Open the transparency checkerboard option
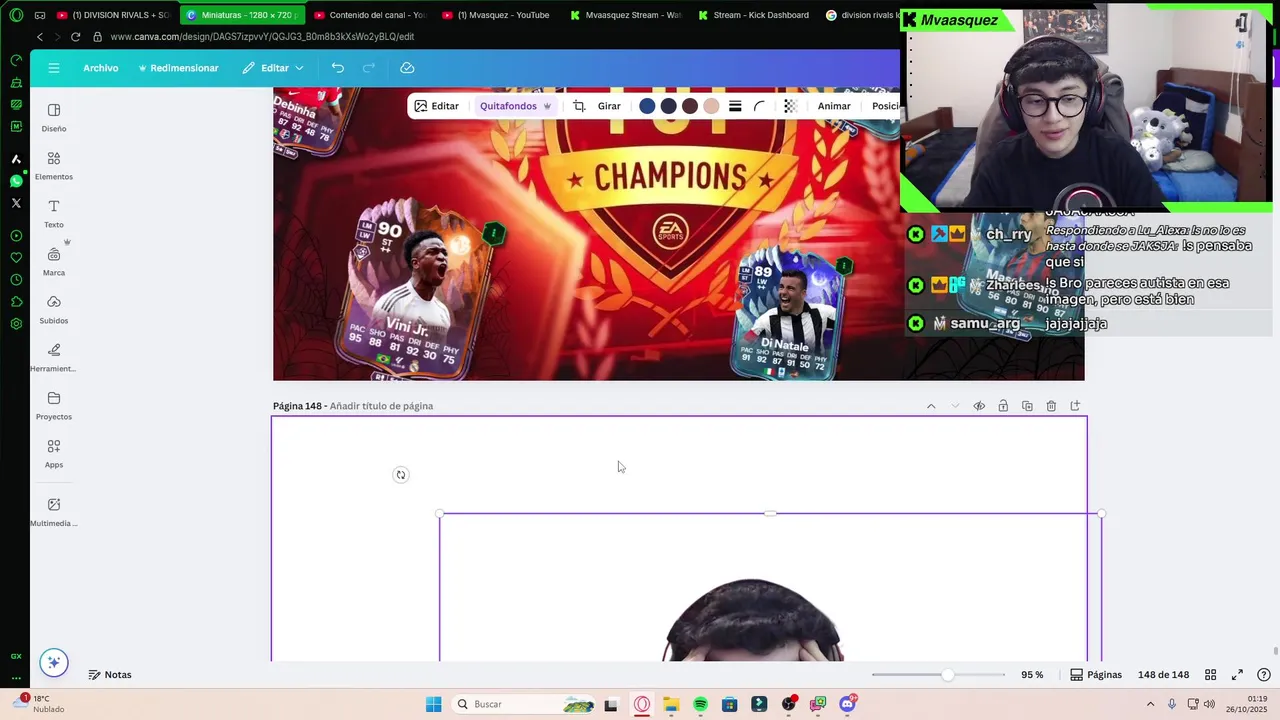The height and width of the screenshot is (720, 1280). [x=789, y=106]
